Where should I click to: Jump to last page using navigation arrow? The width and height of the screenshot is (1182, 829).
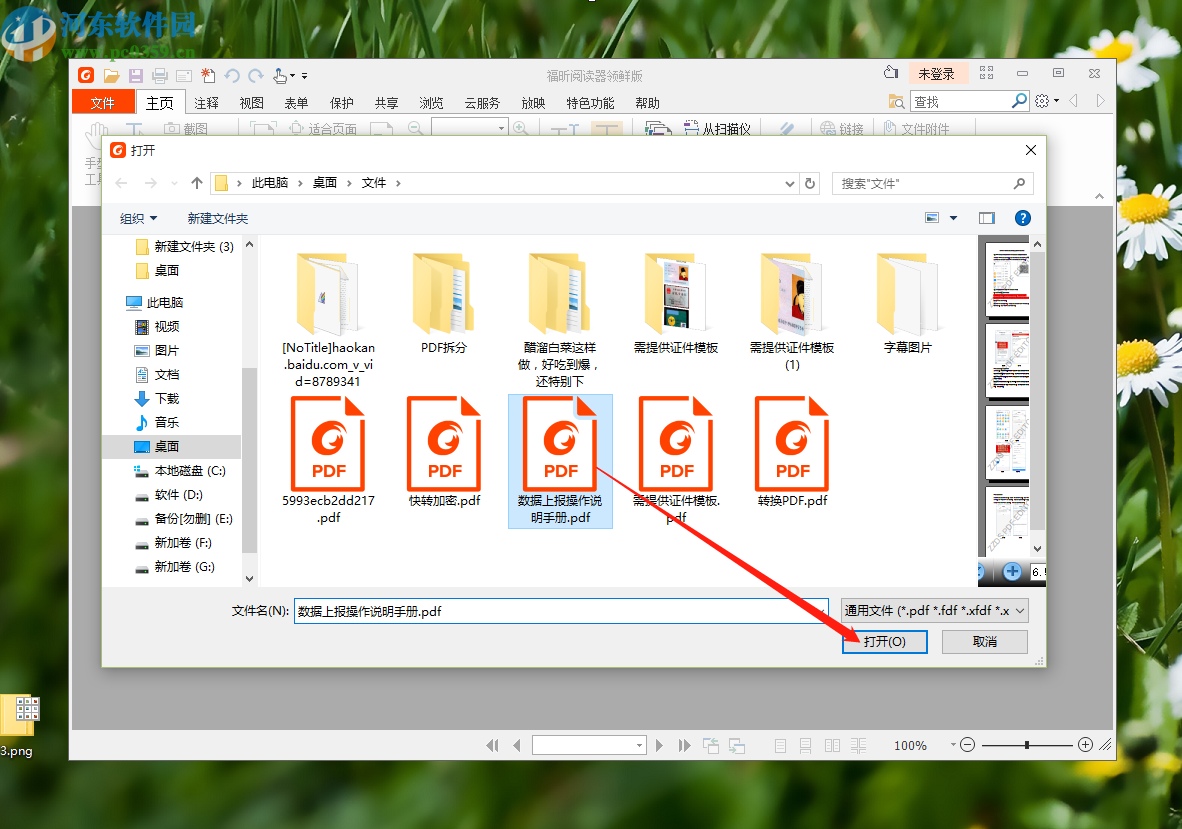684,745
